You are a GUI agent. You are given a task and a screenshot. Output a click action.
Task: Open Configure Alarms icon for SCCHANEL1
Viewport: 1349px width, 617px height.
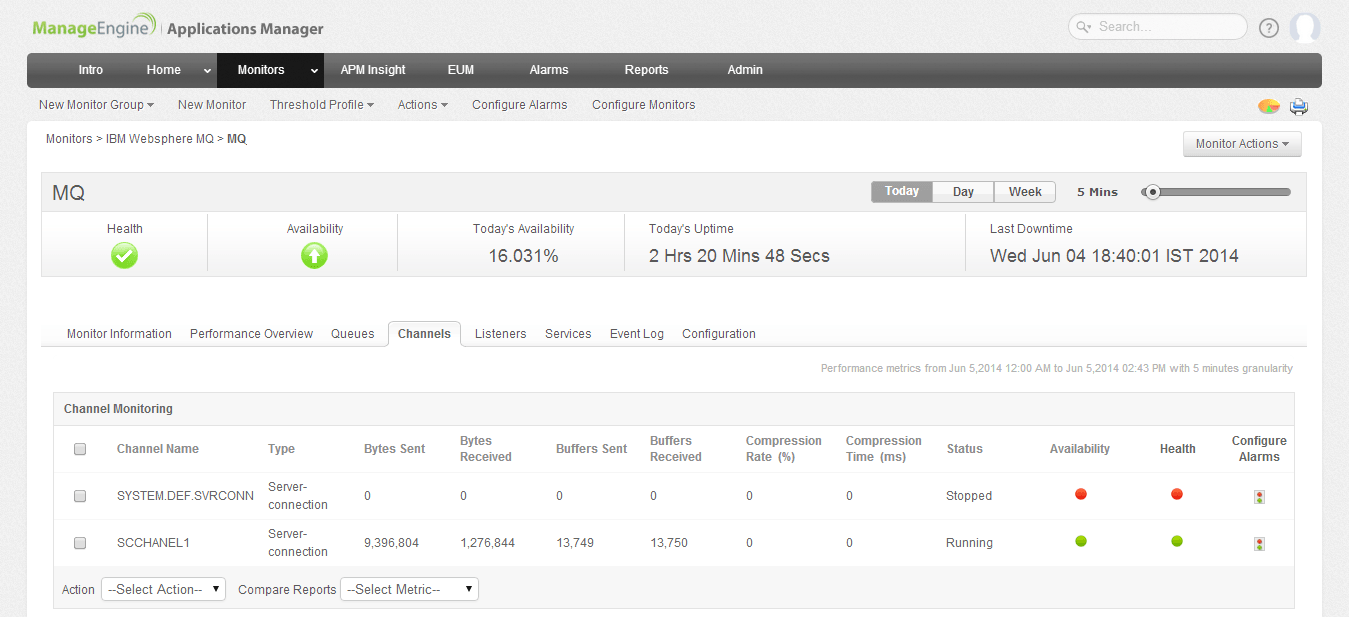point(1259,544)
